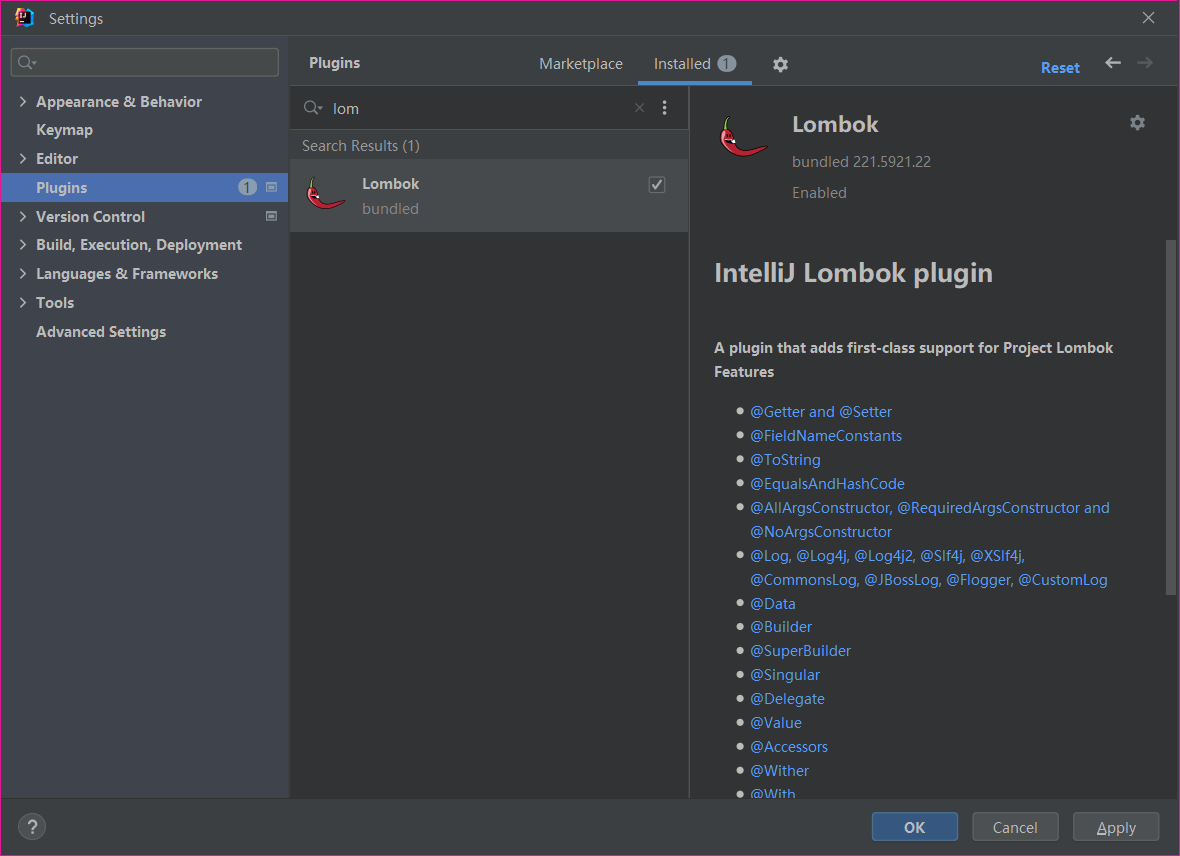Switch to the Marketplace tab

[581, 64]
